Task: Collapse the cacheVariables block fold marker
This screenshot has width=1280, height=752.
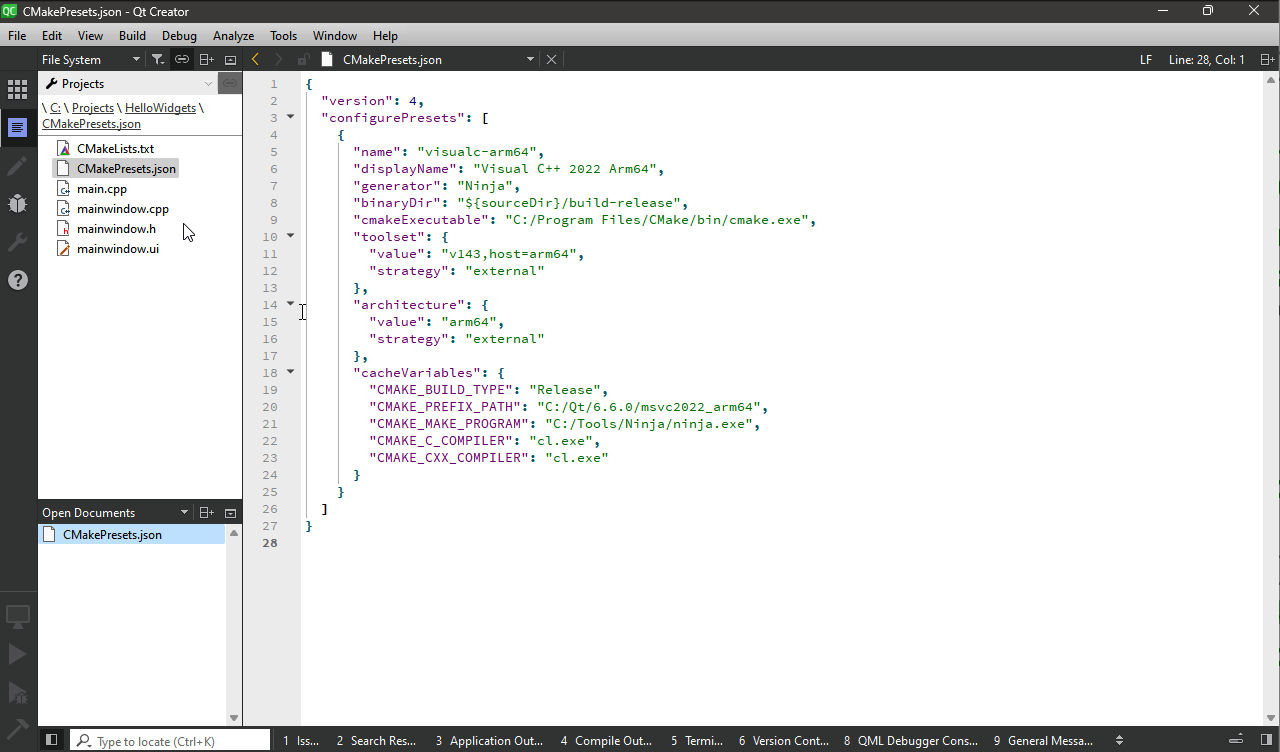Action: click(291, 372)
